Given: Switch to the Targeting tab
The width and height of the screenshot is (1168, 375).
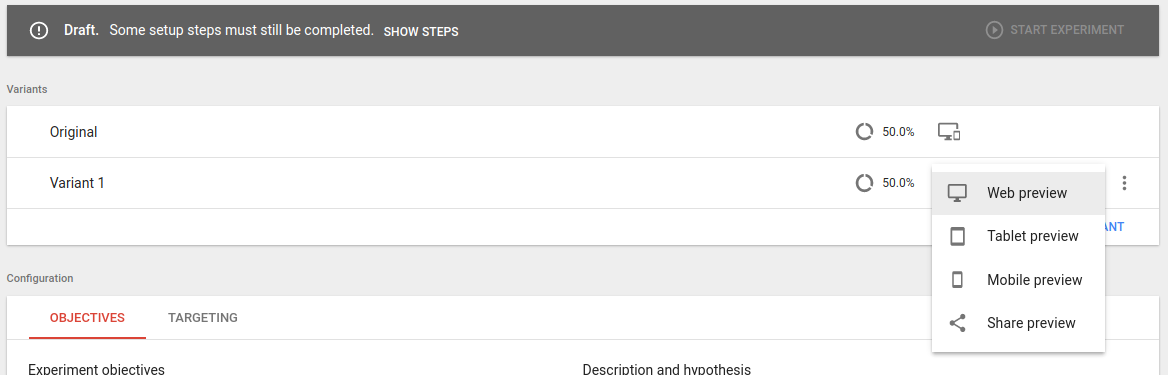Looking at the screenshot, I should (x=203, y=318).
